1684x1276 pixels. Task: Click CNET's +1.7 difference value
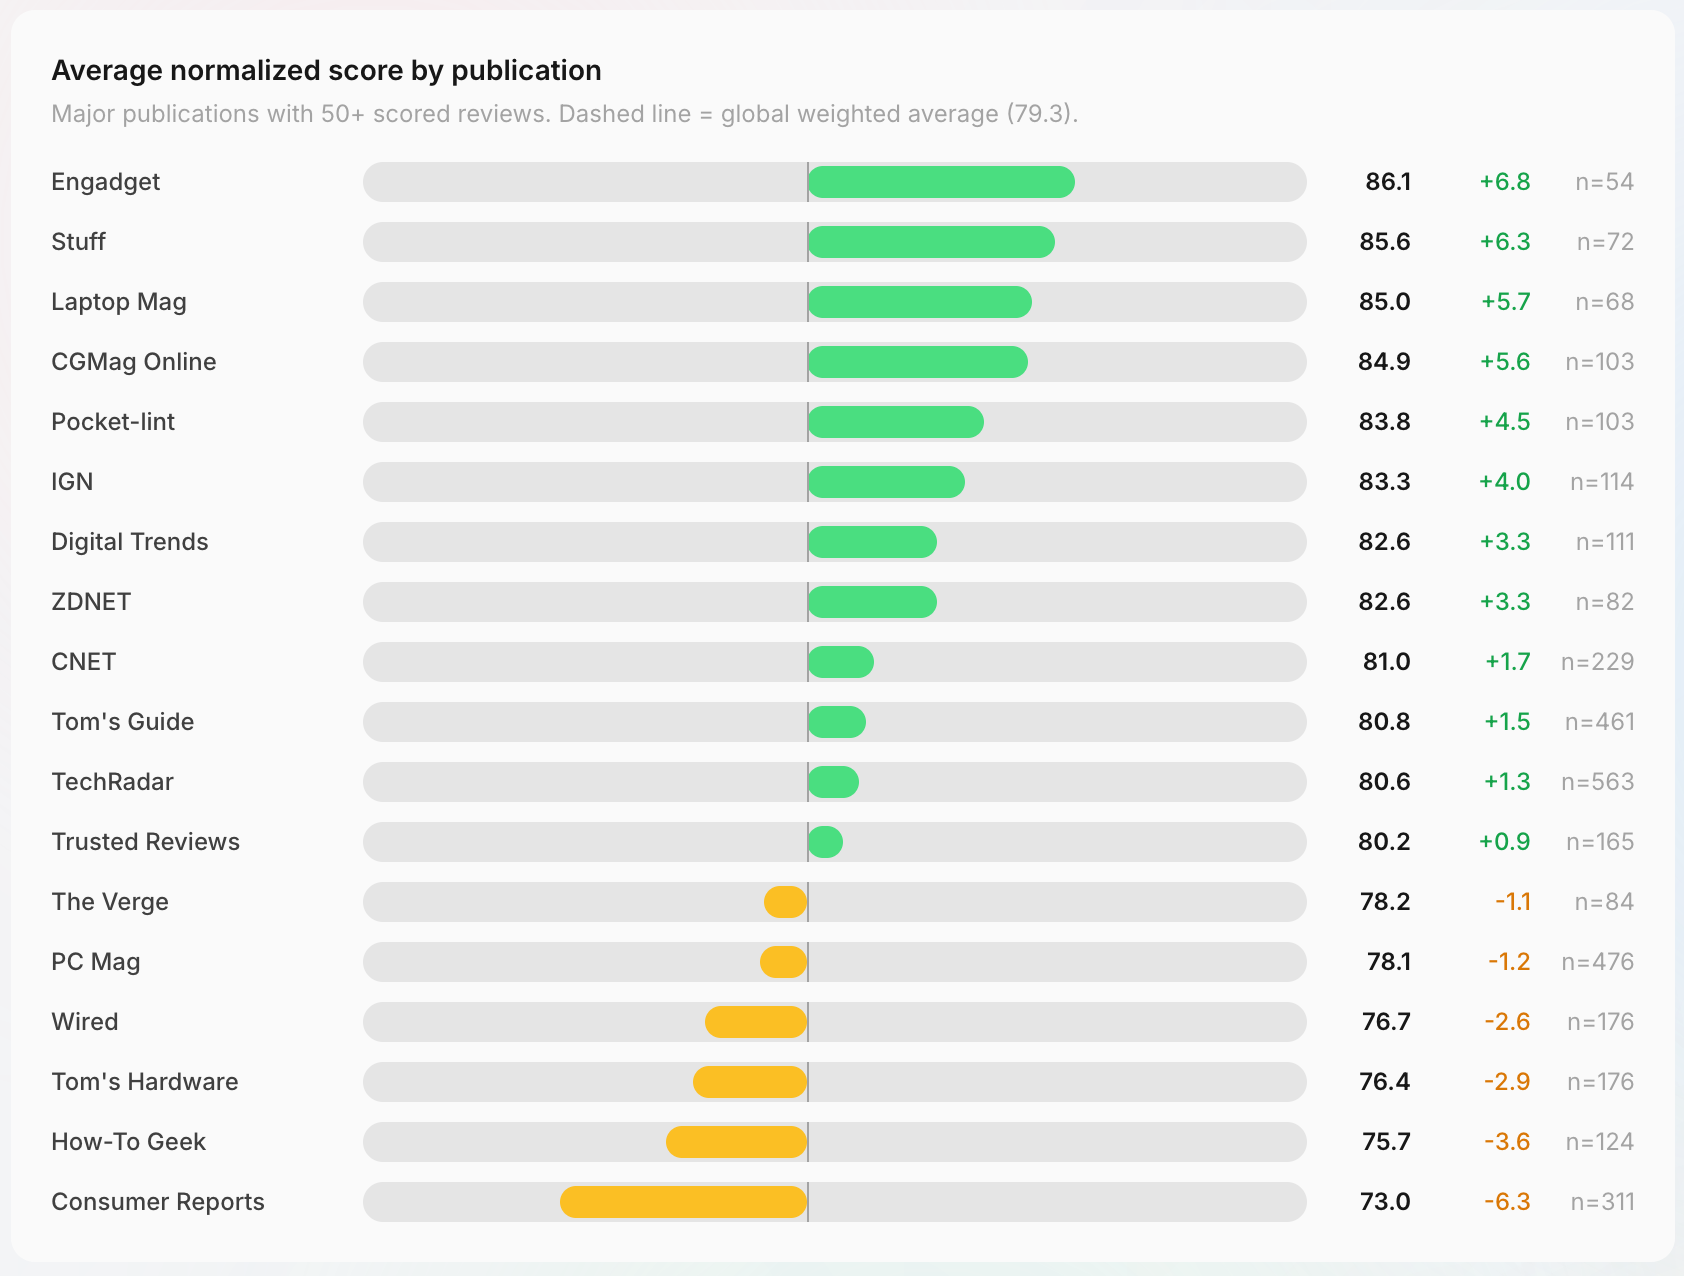pyautogui.click(x=1507, y=662)
